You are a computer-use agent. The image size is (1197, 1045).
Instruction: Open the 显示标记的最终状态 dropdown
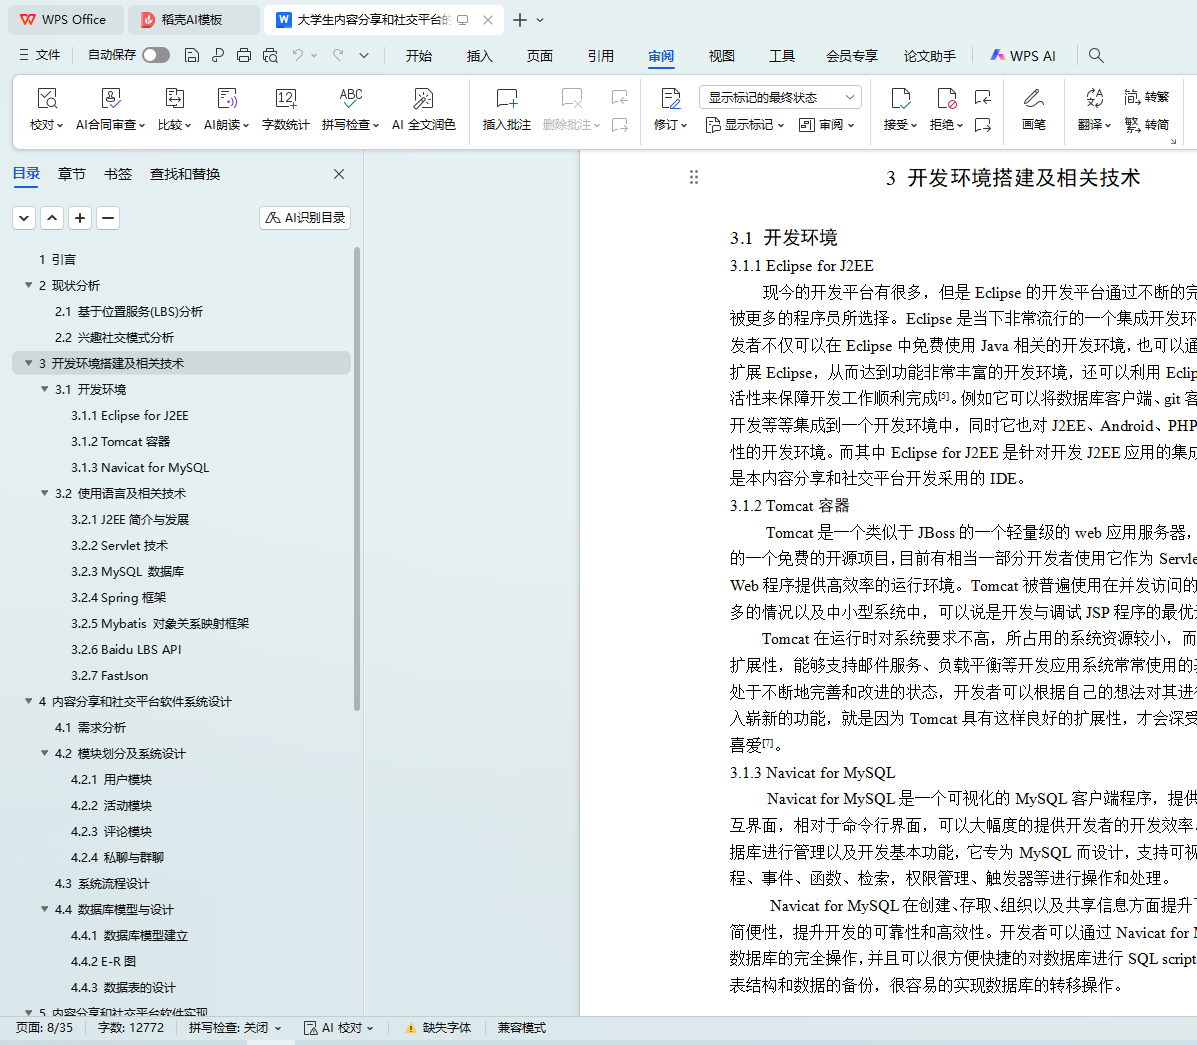coord(780,97)
